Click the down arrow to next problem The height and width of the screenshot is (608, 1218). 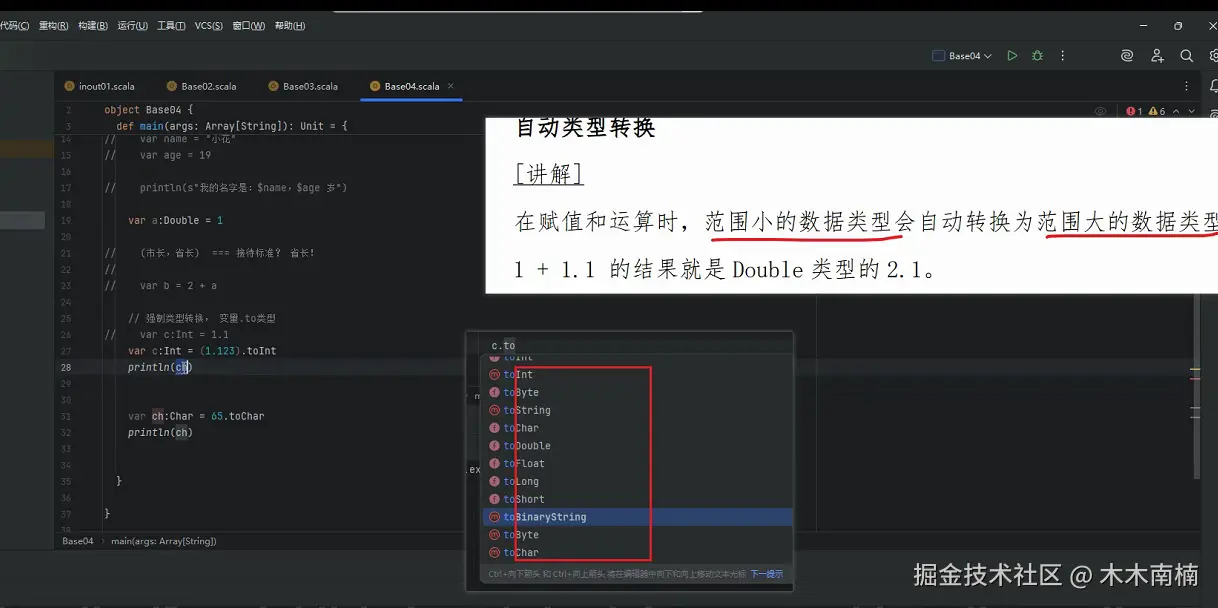coord(1191,111)
